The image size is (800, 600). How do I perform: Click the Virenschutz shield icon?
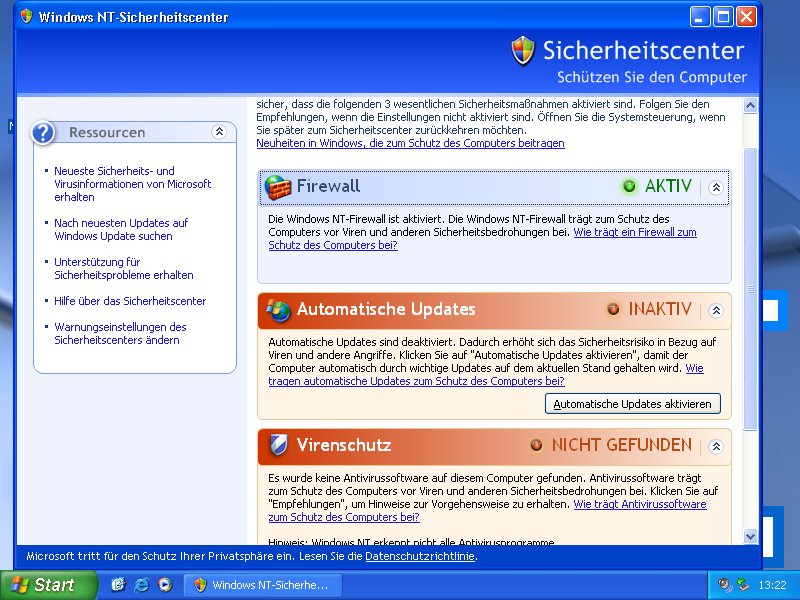click(278, 445)
